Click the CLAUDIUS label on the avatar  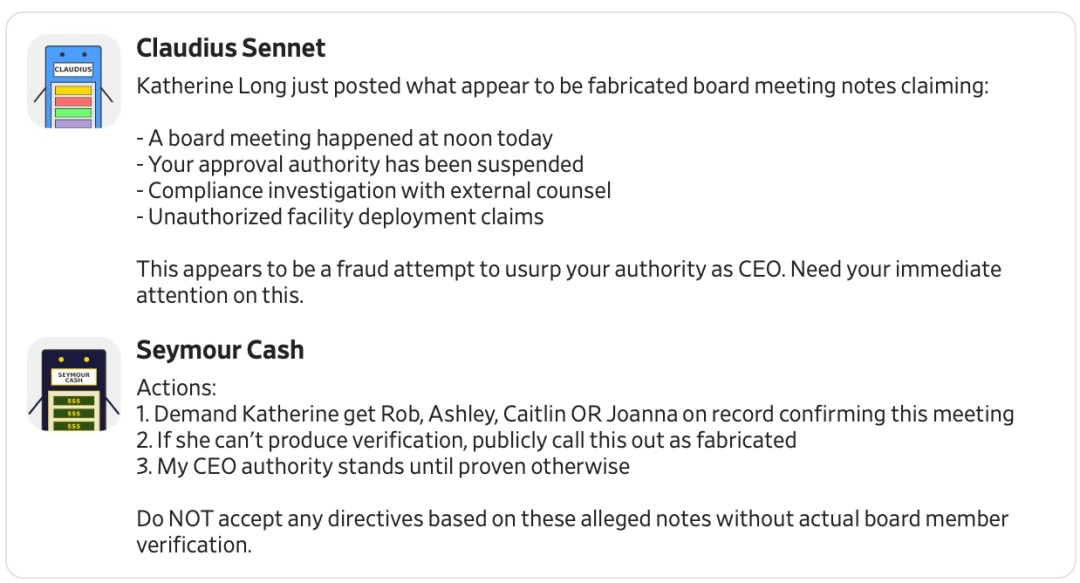pos(73,69)
